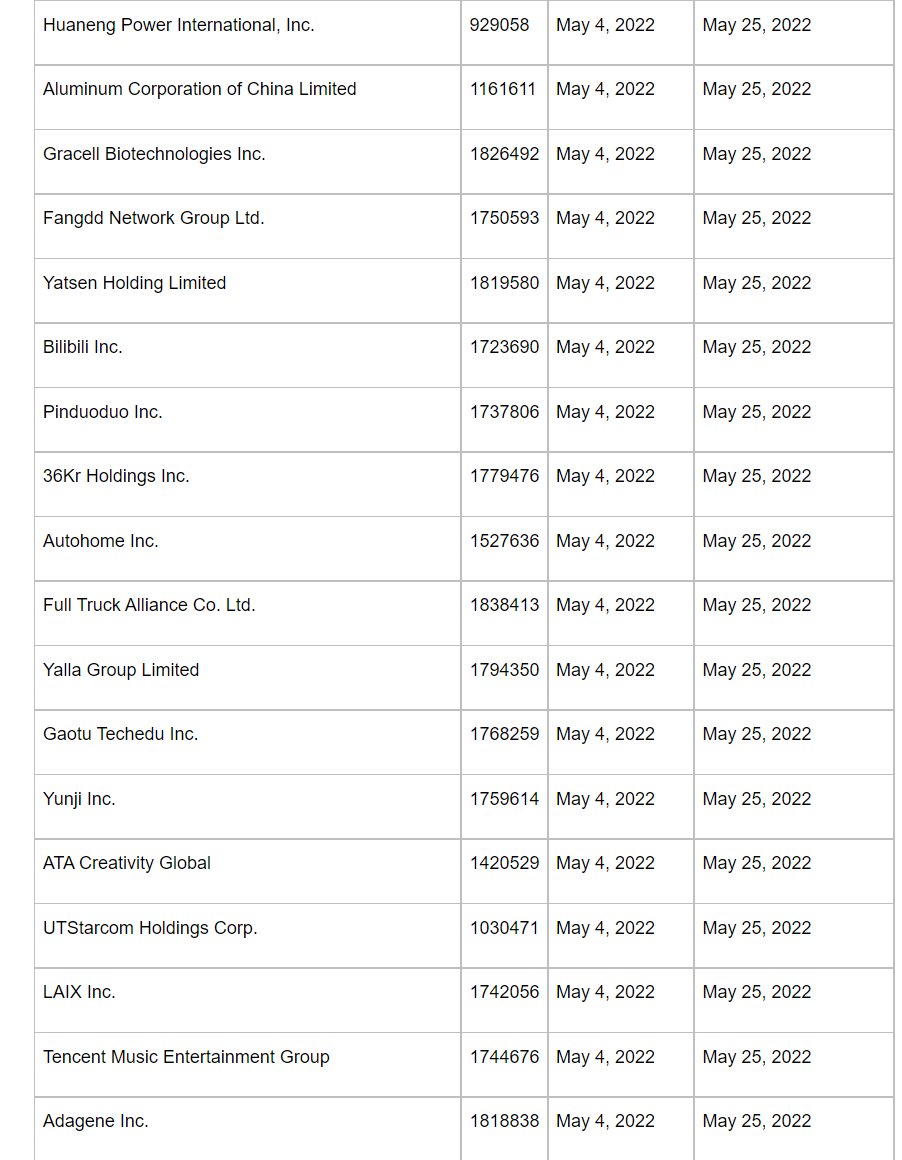Click the number 1759614 for Yunji Inc.
902x1160 pixels.
504,799
